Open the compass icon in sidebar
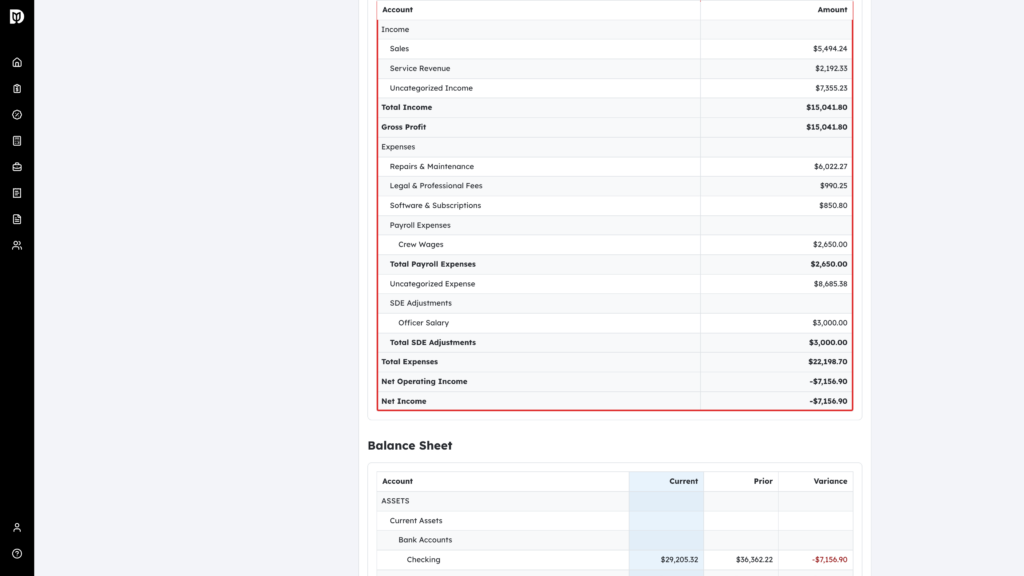 pos(17,115)
